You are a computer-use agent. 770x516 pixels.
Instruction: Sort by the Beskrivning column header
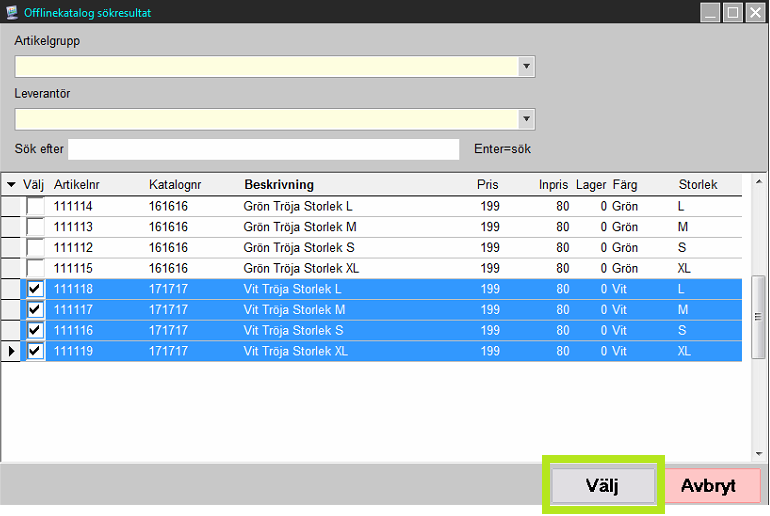pyautogui.click(x=279, y=185)
